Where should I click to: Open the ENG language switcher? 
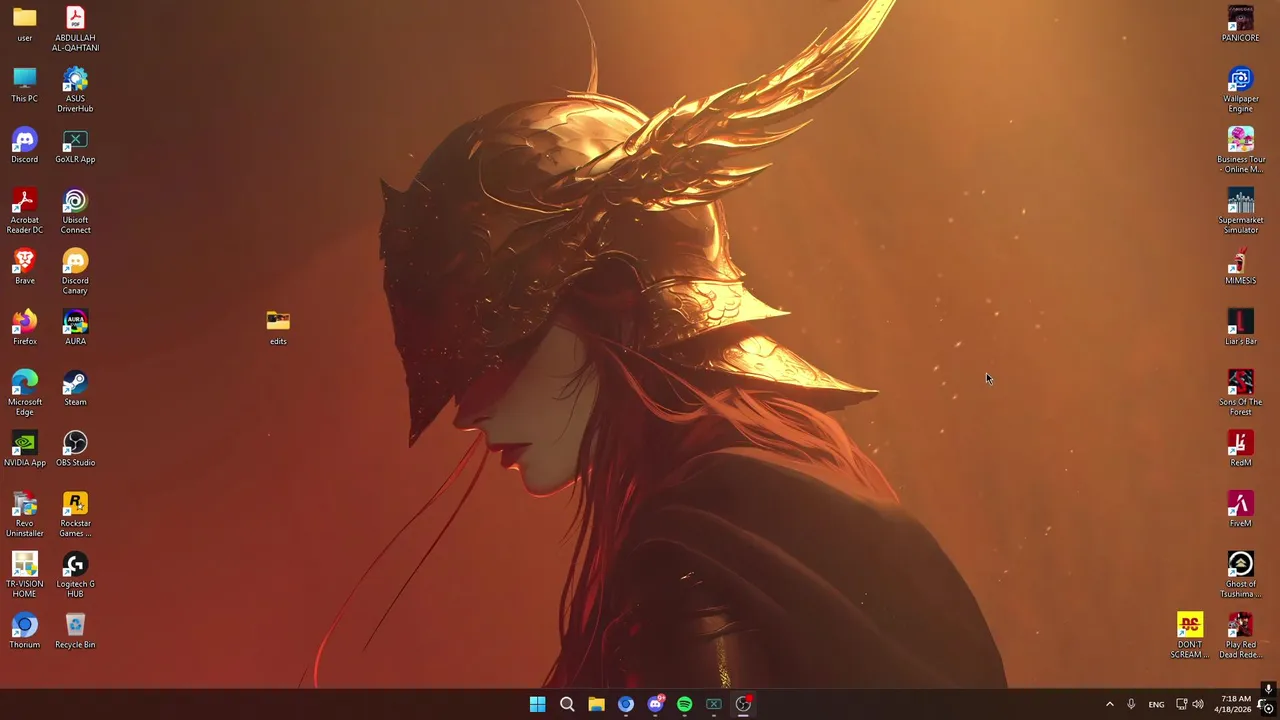tap(1156, 704)
